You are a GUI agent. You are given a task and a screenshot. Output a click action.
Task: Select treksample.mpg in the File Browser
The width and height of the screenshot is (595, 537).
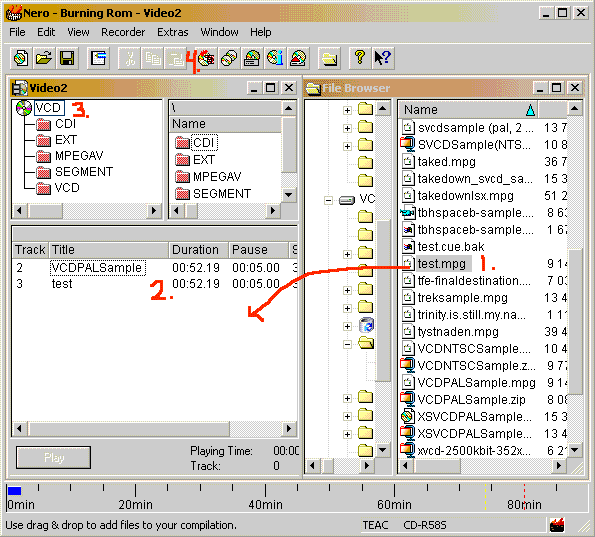[x=462, y=298]
